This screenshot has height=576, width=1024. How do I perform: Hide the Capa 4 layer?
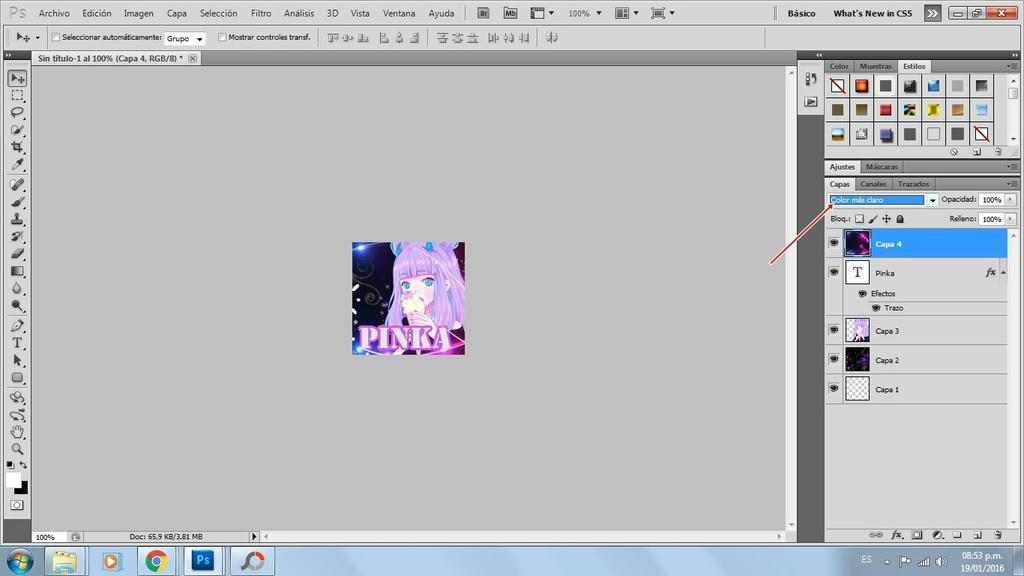(834, 243)
